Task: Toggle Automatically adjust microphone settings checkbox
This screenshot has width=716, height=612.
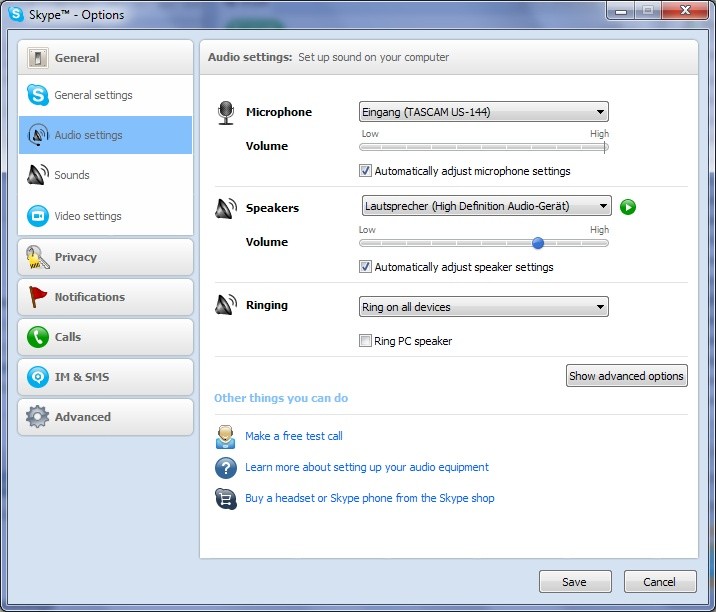Action: point(365,171)
